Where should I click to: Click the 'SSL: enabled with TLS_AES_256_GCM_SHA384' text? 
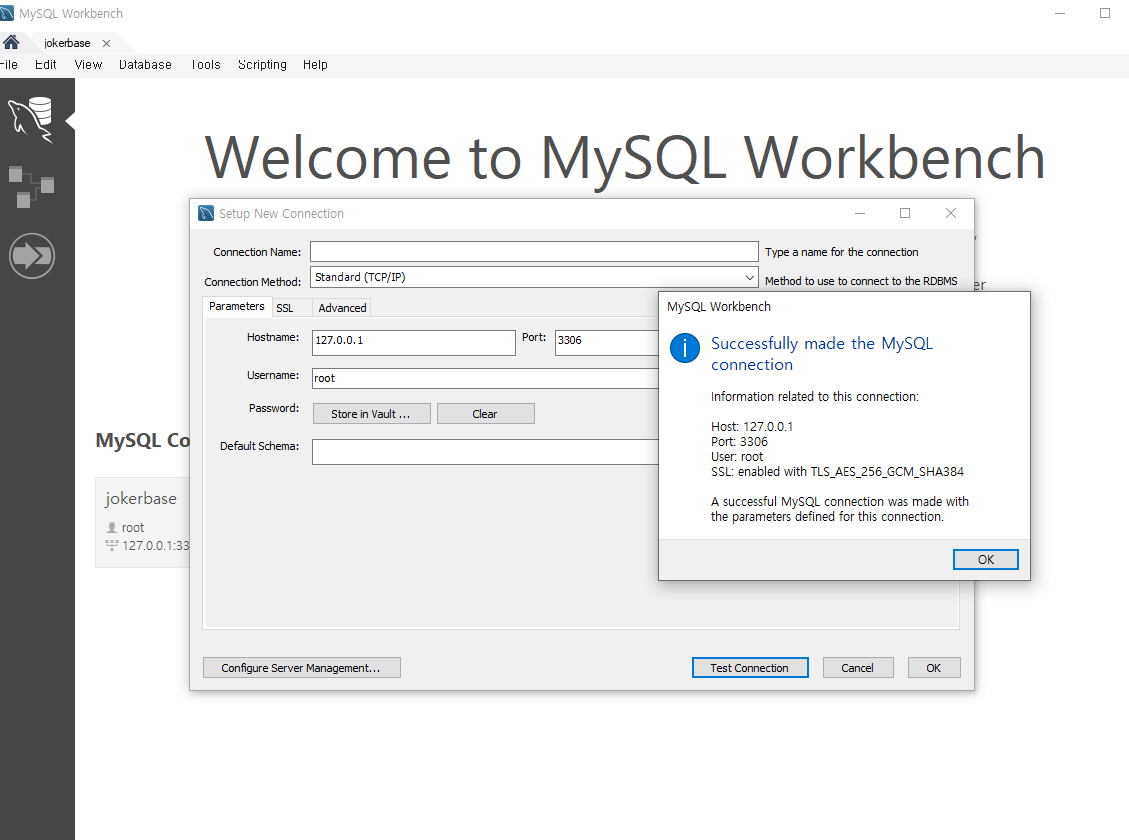837,471
